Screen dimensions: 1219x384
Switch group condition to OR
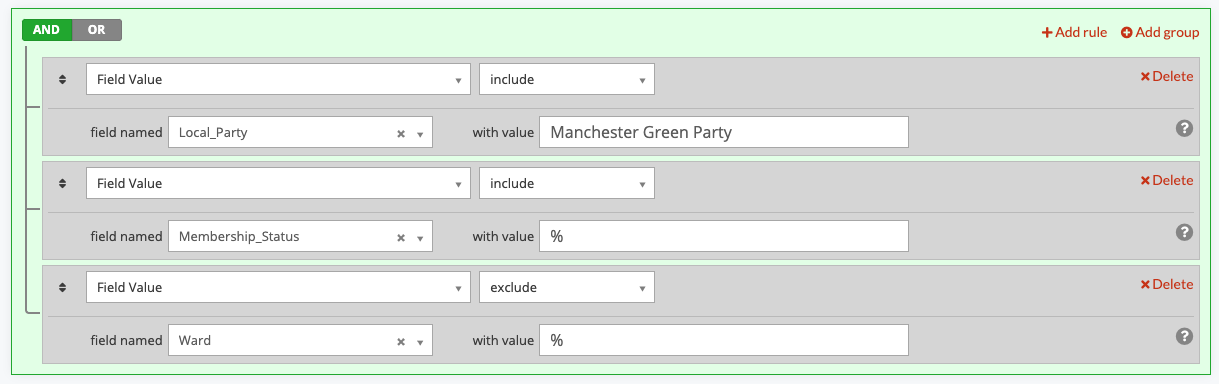point(97,30)
